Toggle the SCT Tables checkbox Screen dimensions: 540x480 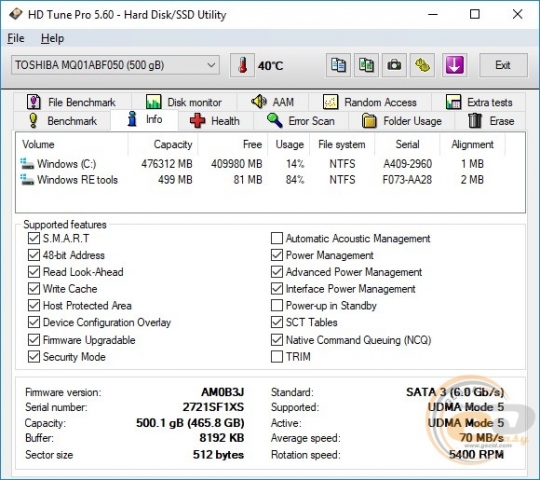tap(277, 322)
